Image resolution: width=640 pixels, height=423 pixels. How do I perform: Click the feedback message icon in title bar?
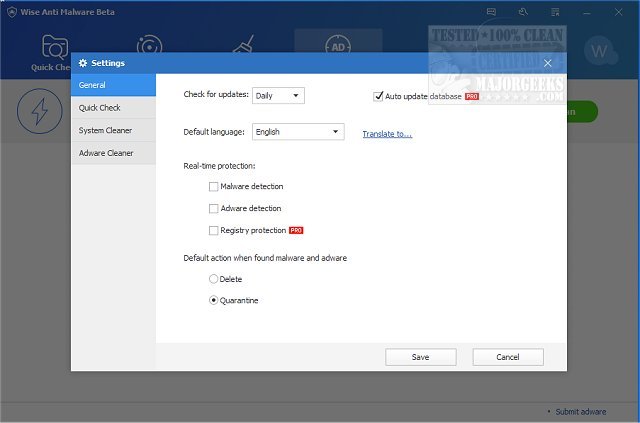[491, 12]
